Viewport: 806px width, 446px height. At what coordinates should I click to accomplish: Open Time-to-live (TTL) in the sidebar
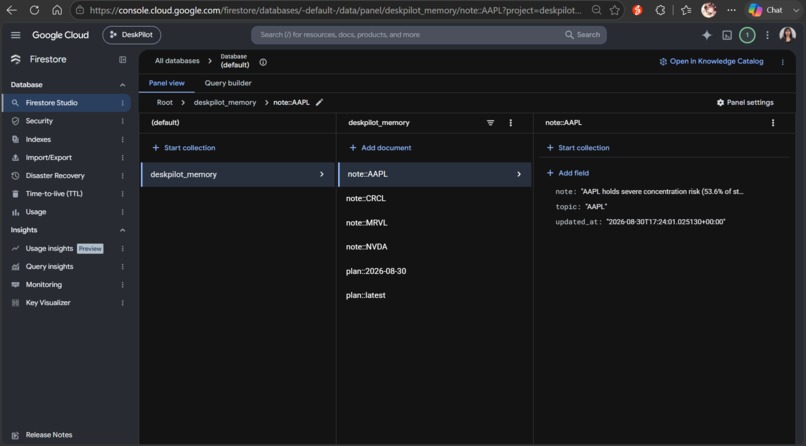pyautogui.click(x=54, y=194)
